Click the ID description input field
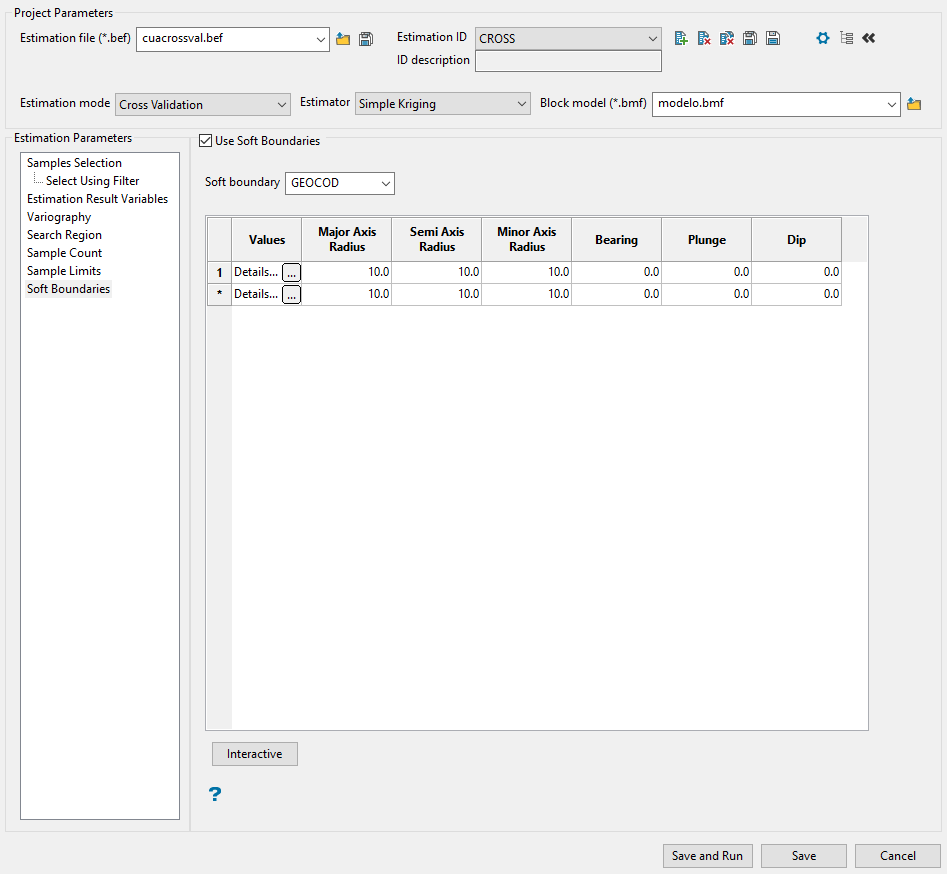Image resolution: width=947 pixels, height=874 pixels. pyautogui.click(x=568, y=61)
